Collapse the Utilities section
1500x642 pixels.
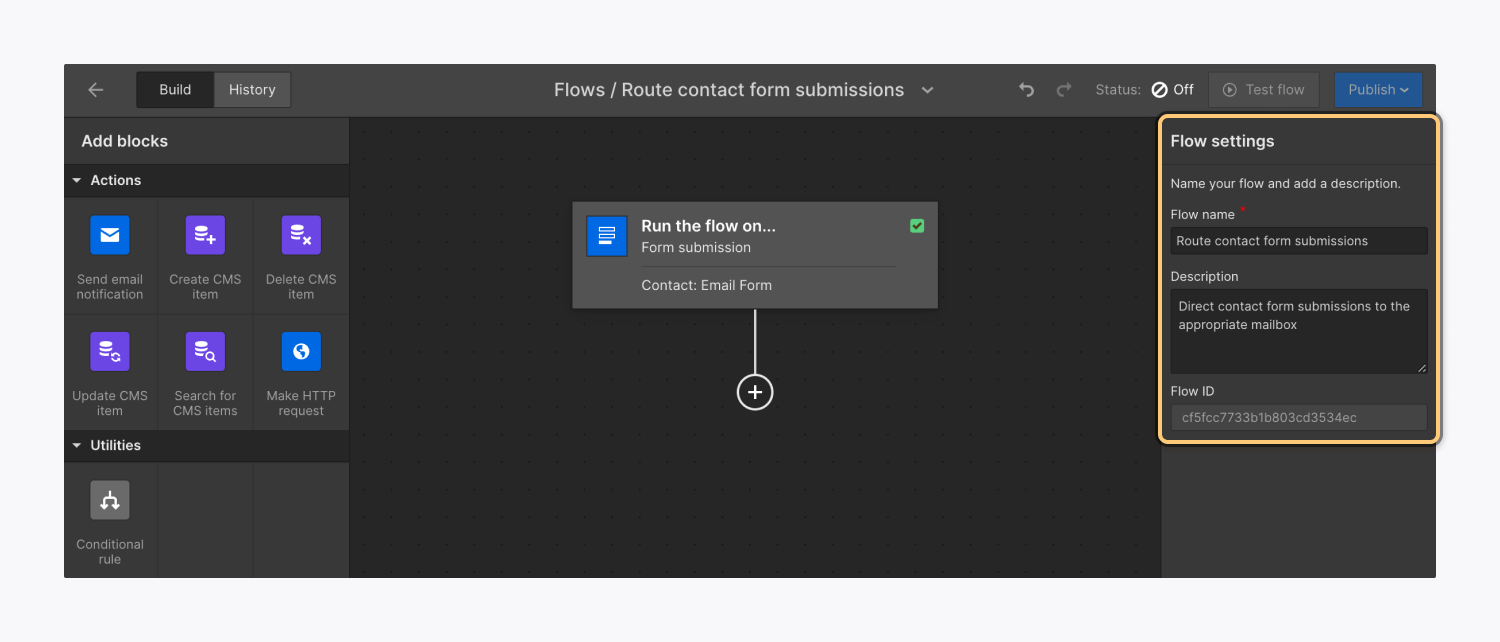pyautogui.click(x=77, y=445)
